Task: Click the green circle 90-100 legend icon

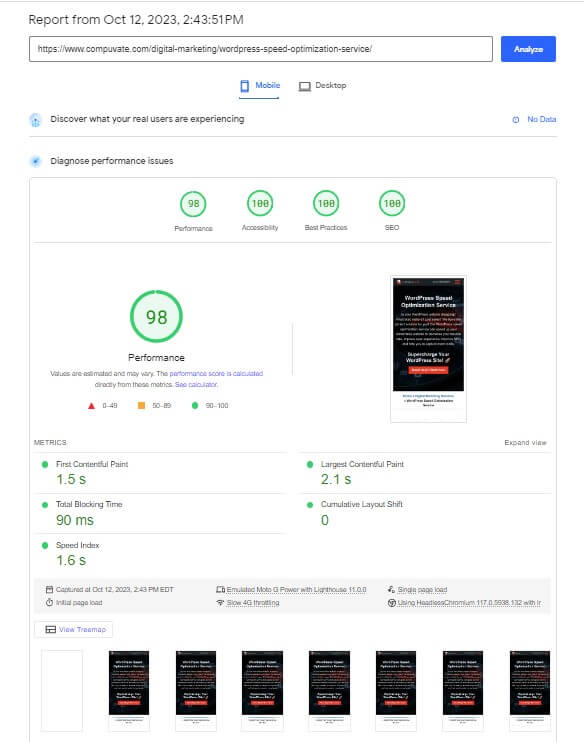Action: tap(195, 405)
